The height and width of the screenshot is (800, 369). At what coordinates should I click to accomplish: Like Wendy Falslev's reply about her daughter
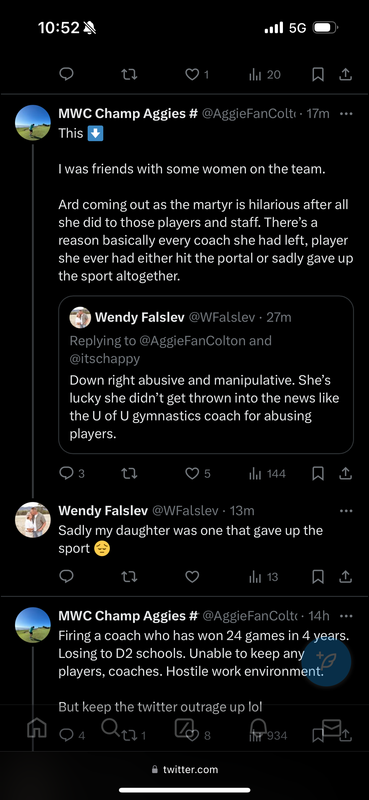(192, 577)
